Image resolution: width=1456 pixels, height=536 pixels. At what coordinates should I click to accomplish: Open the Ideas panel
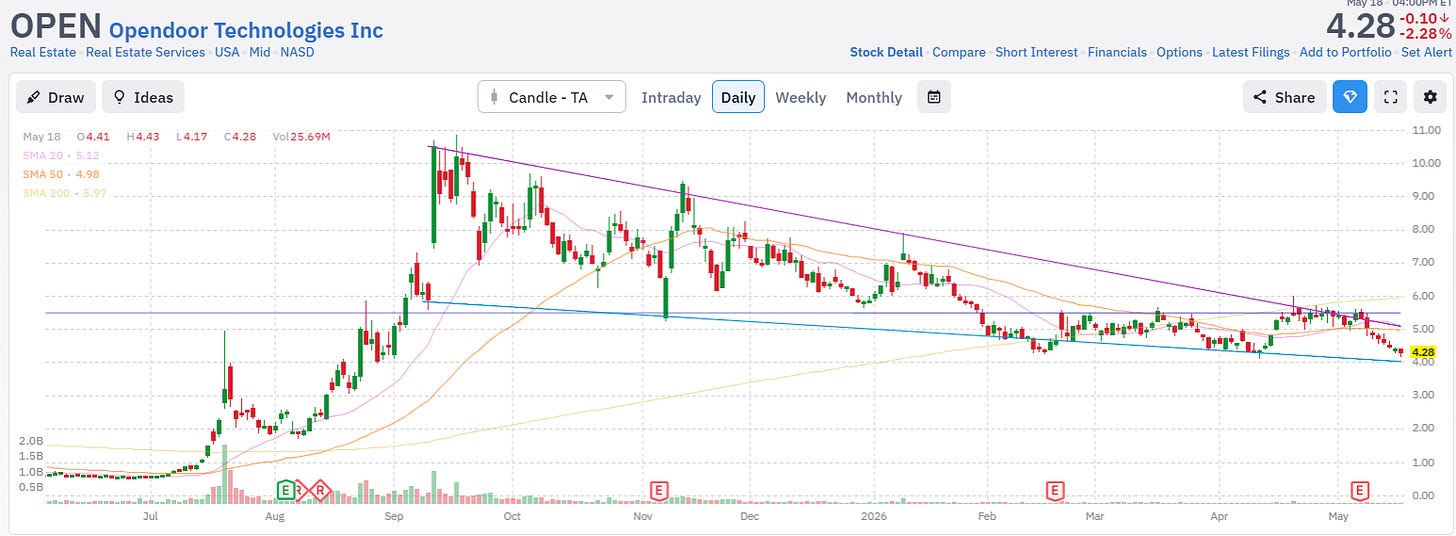[x=143, y=97]
